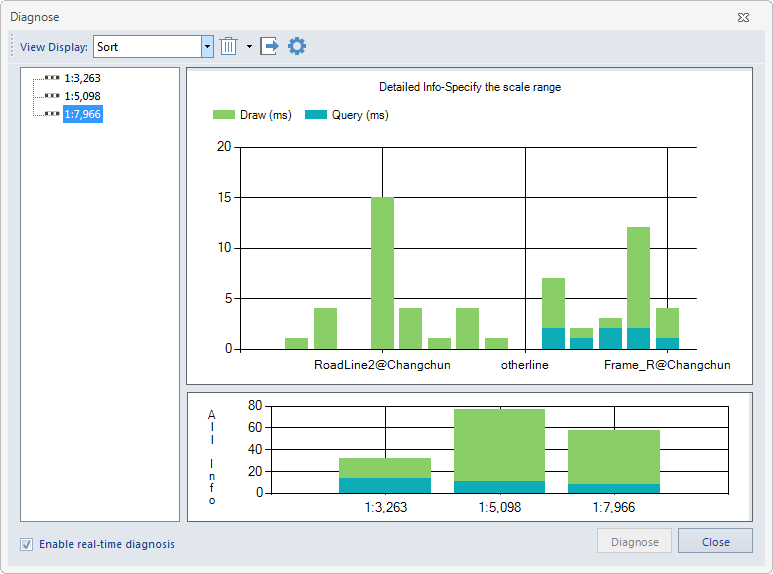Expand the delete options dropdown arrow
This screenshot has height=574, width=773.
point(249,47)
